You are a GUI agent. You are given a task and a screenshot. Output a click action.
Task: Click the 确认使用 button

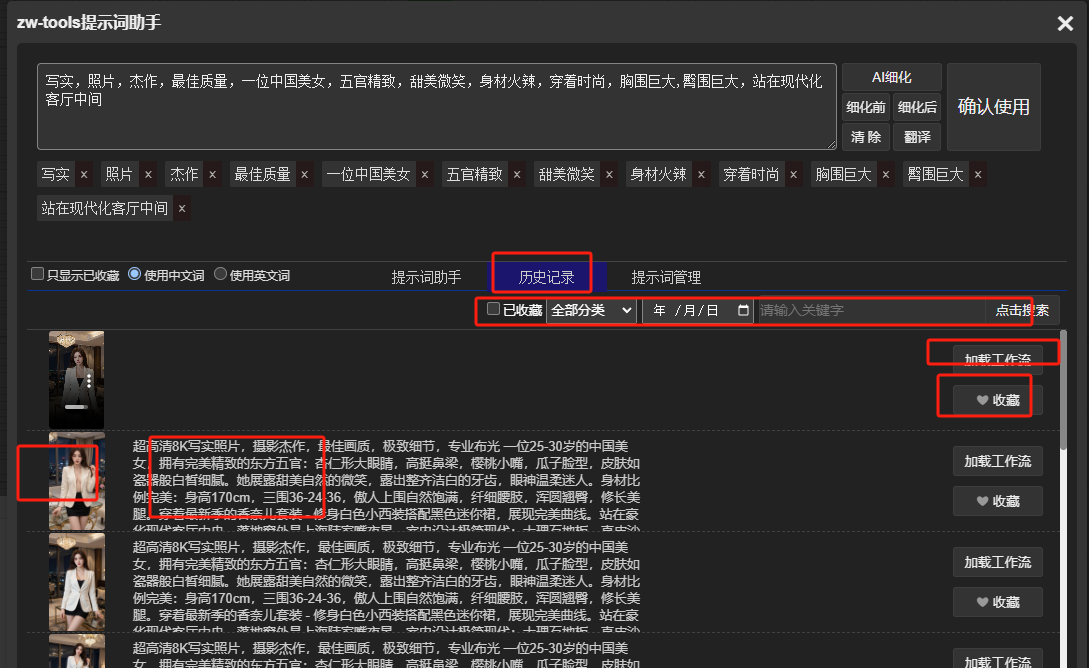993,107
